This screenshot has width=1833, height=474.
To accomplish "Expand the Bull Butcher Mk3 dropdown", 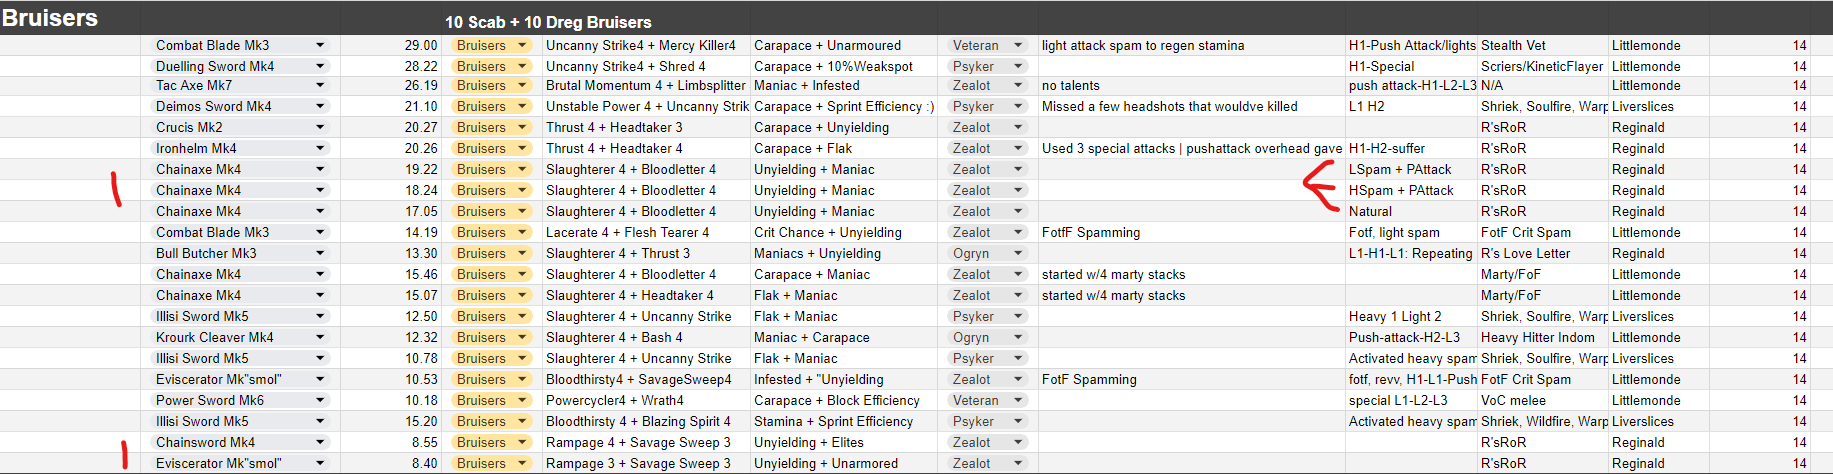I will [320, 254].
